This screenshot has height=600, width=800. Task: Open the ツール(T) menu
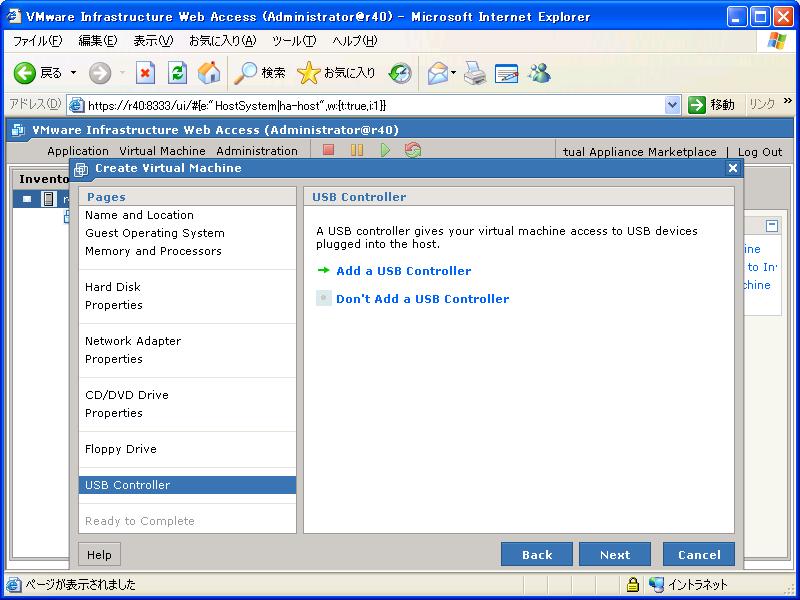click(294, 41)
